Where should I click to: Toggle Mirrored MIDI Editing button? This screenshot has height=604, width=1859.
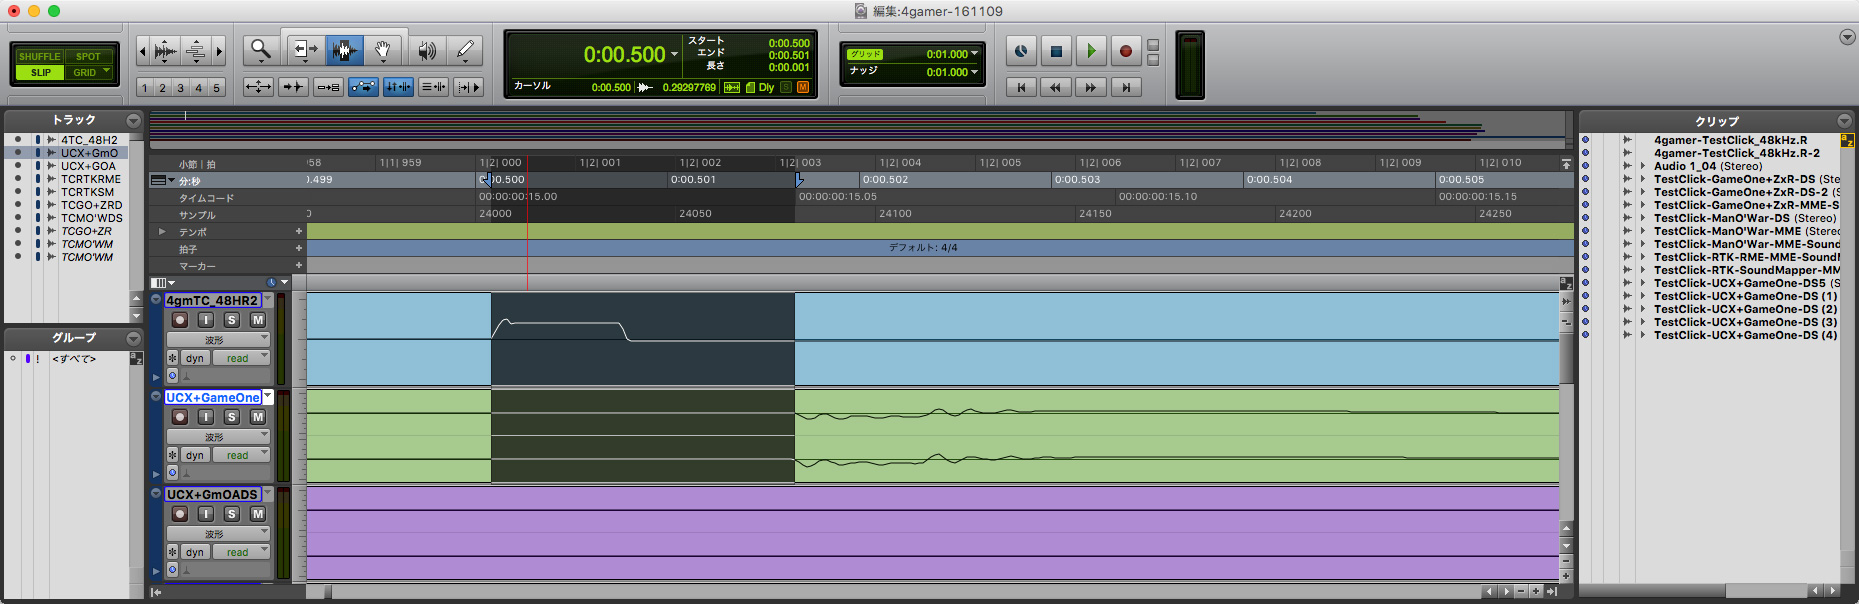(x=328, y=87)
